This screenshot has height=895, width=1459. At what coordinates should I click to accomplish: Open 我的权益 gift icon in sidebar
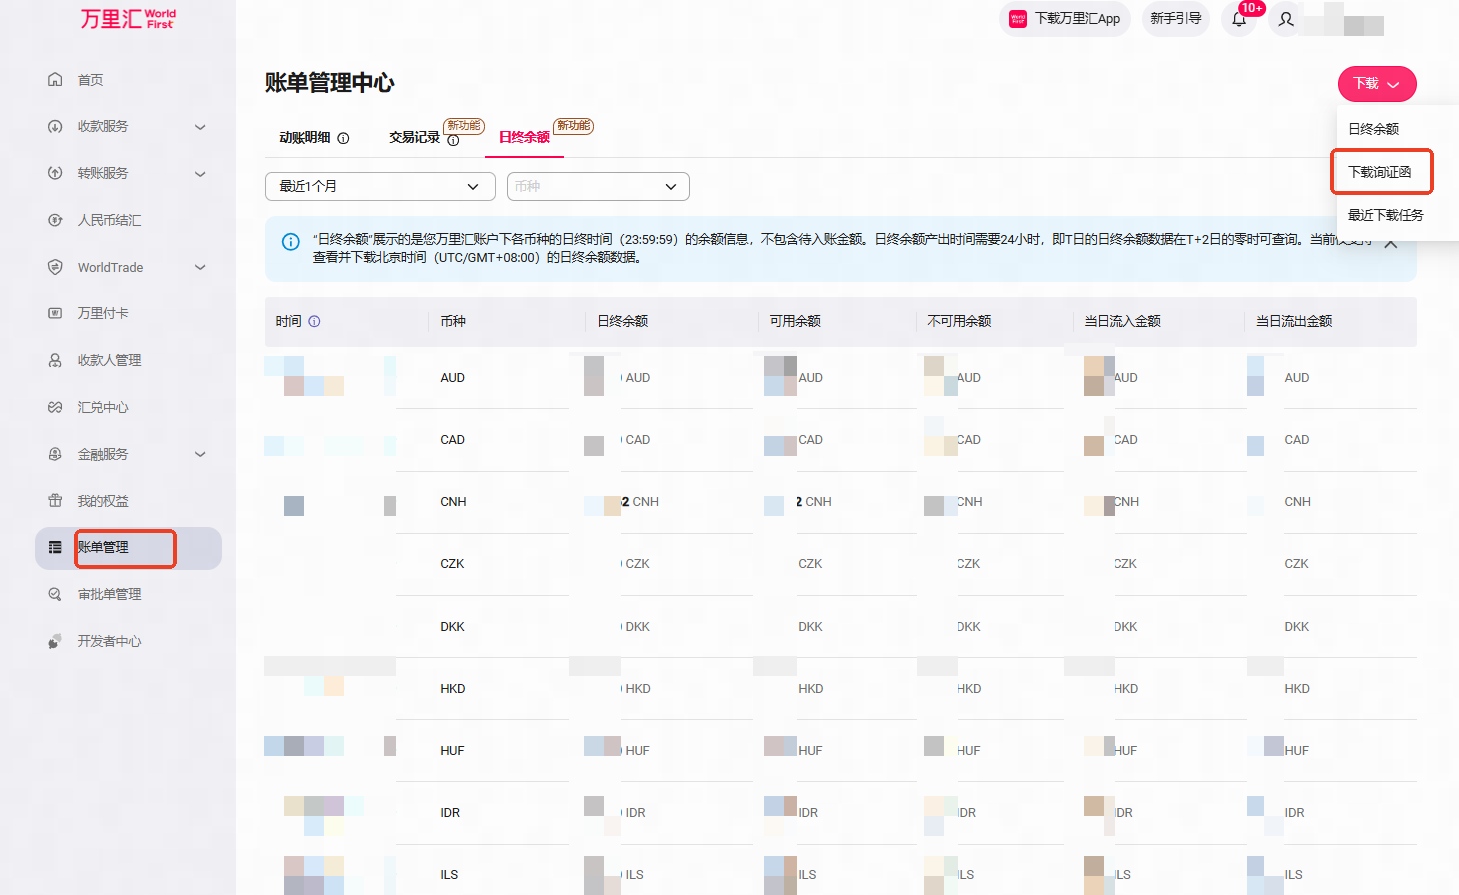click(55, 500)
